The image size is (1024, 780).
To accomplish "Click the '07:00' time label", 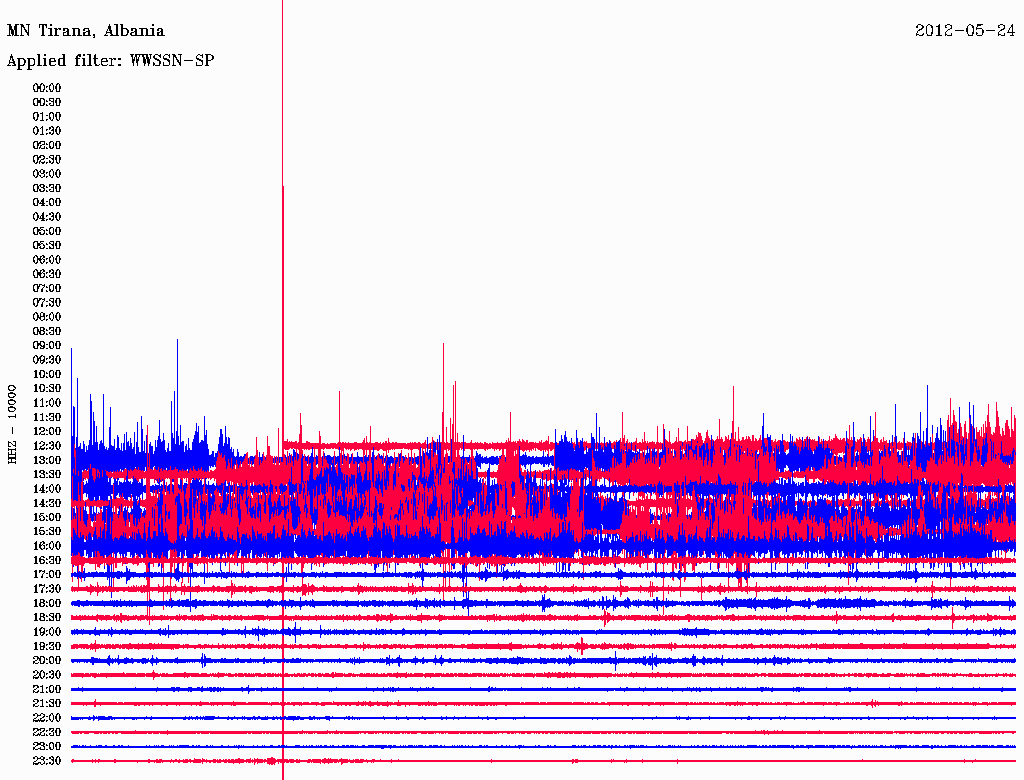I will coord(47,288).
